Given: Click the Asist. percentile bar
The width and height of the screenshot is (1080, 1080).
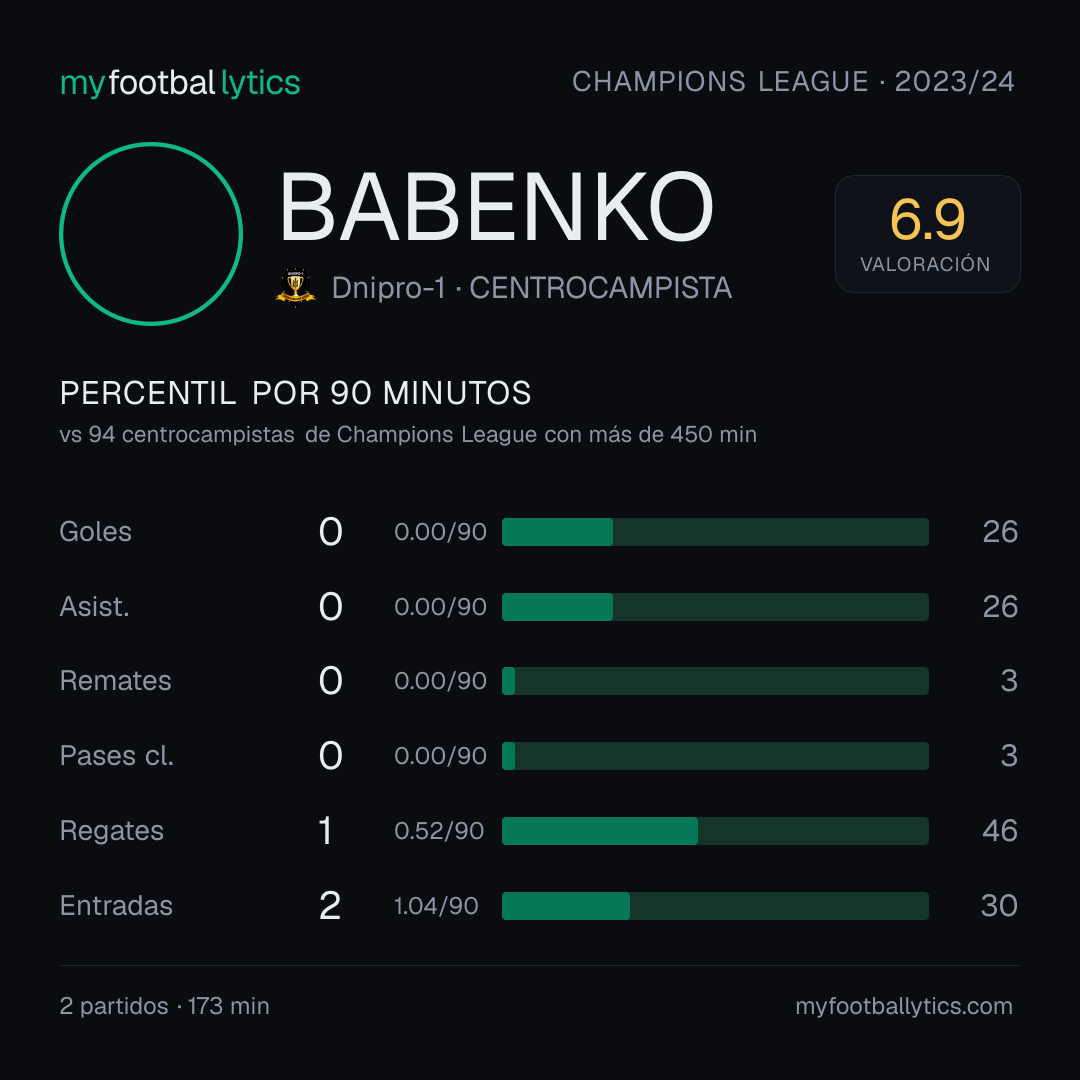Looking at the screenshot, I should pos(715,607).
